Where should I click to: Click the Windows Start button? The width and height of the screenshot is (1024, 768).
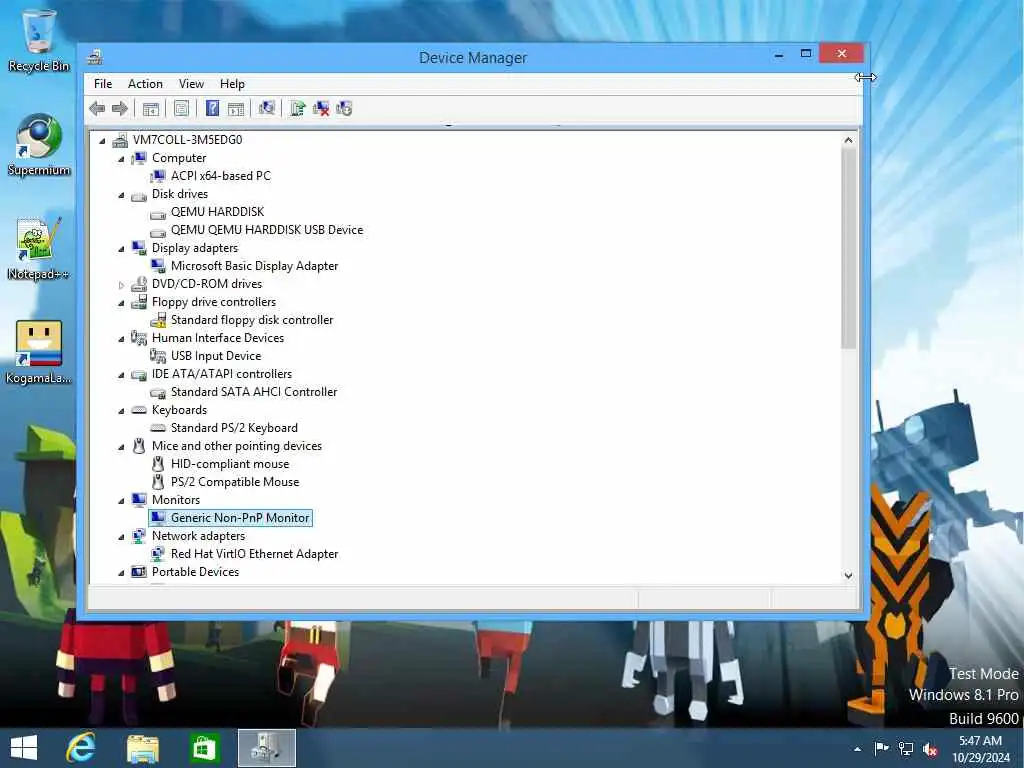click(x=24, y=748)
